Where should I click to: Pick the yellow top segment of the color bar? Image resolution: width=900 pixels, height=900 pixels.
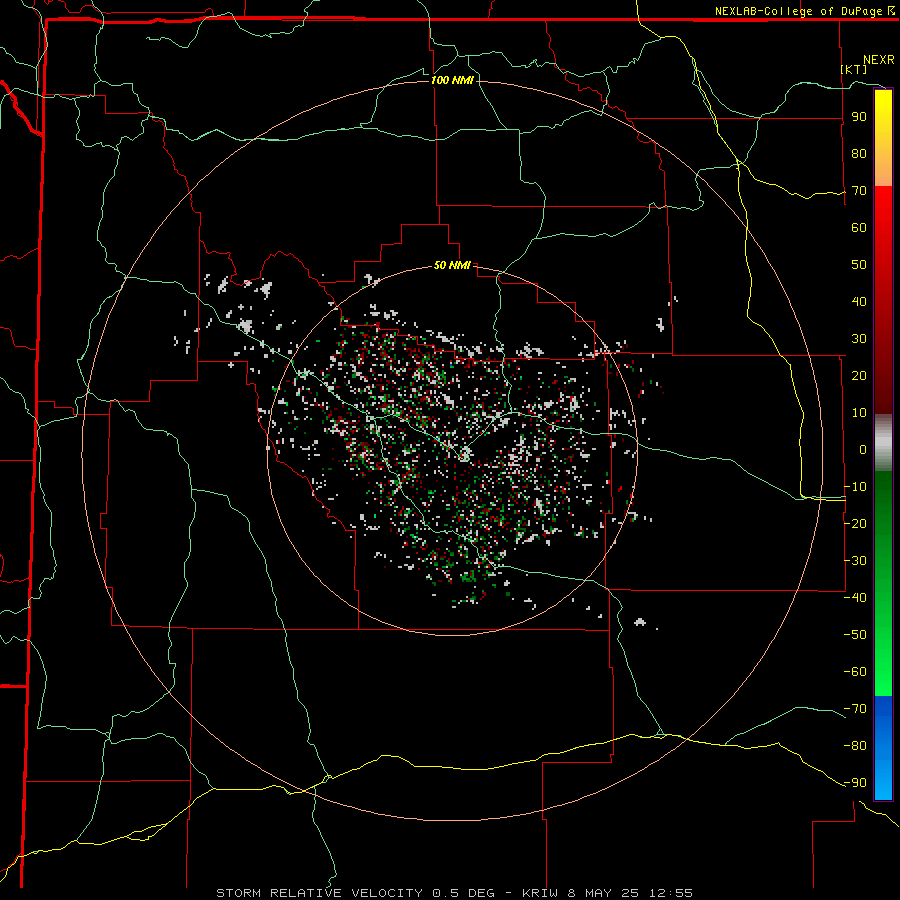(x=883, y=138)
